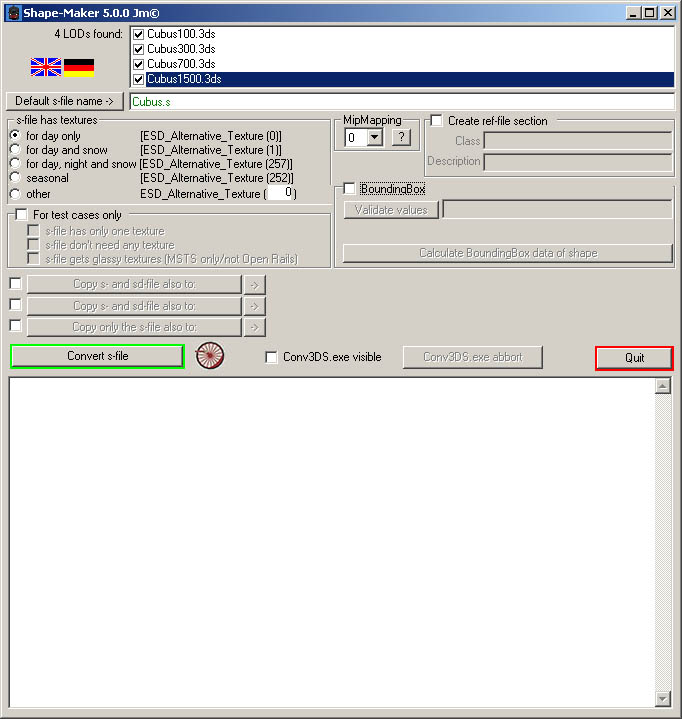Select the 'for day and snow' radio option
The width and height of the screenshot is (682, 719).
15,150
